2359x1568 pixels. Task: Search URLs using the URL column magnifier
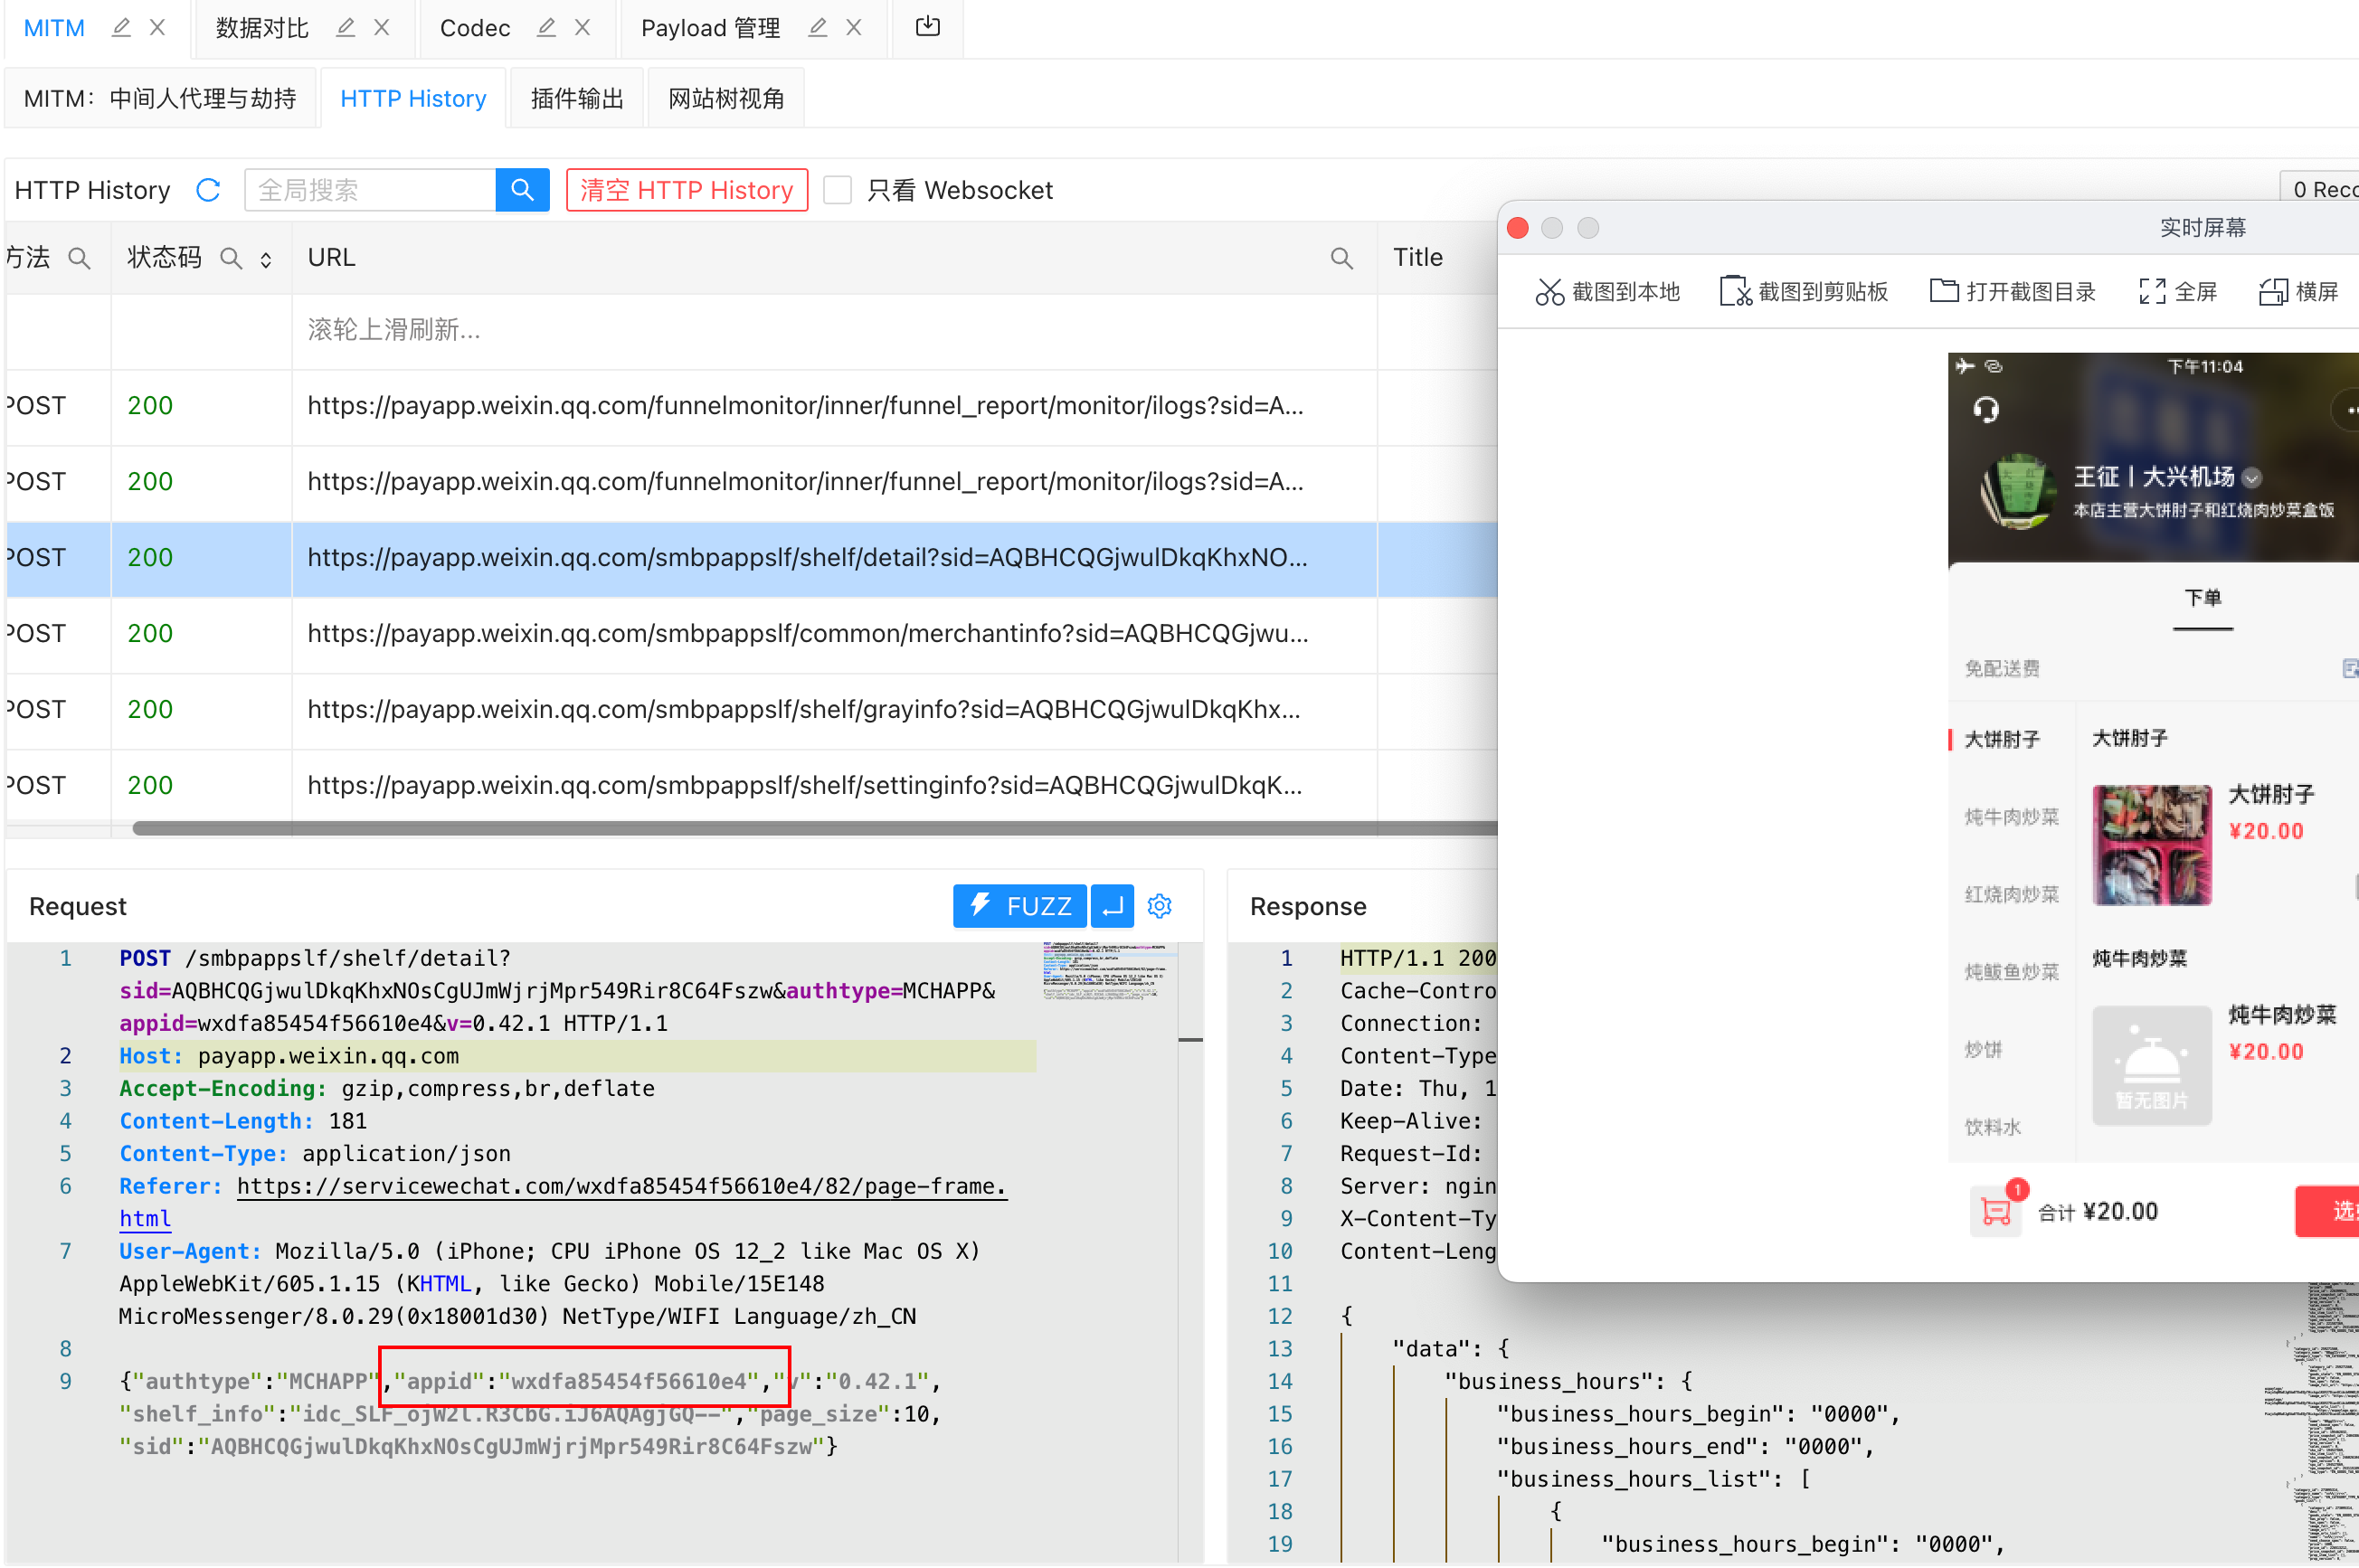(1342, 259)
